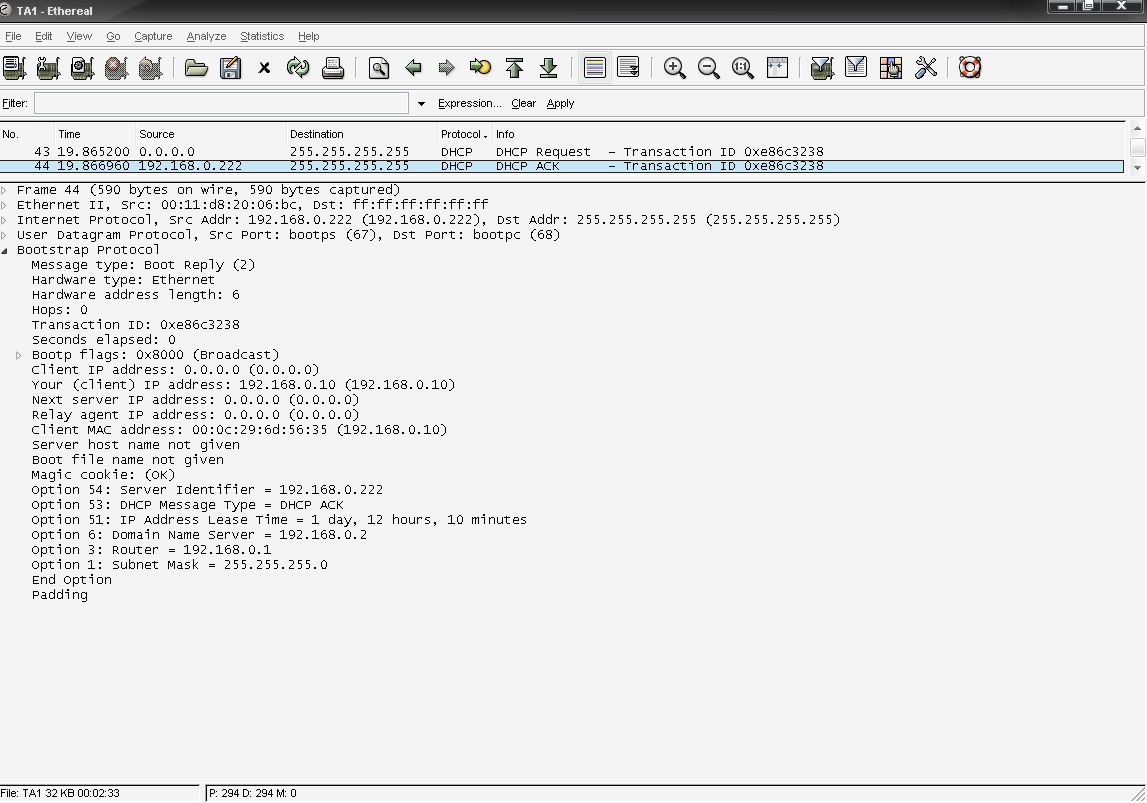Expand the Bootp flags entry
This screenshot has height=803, width=1147.
(18, 354)
